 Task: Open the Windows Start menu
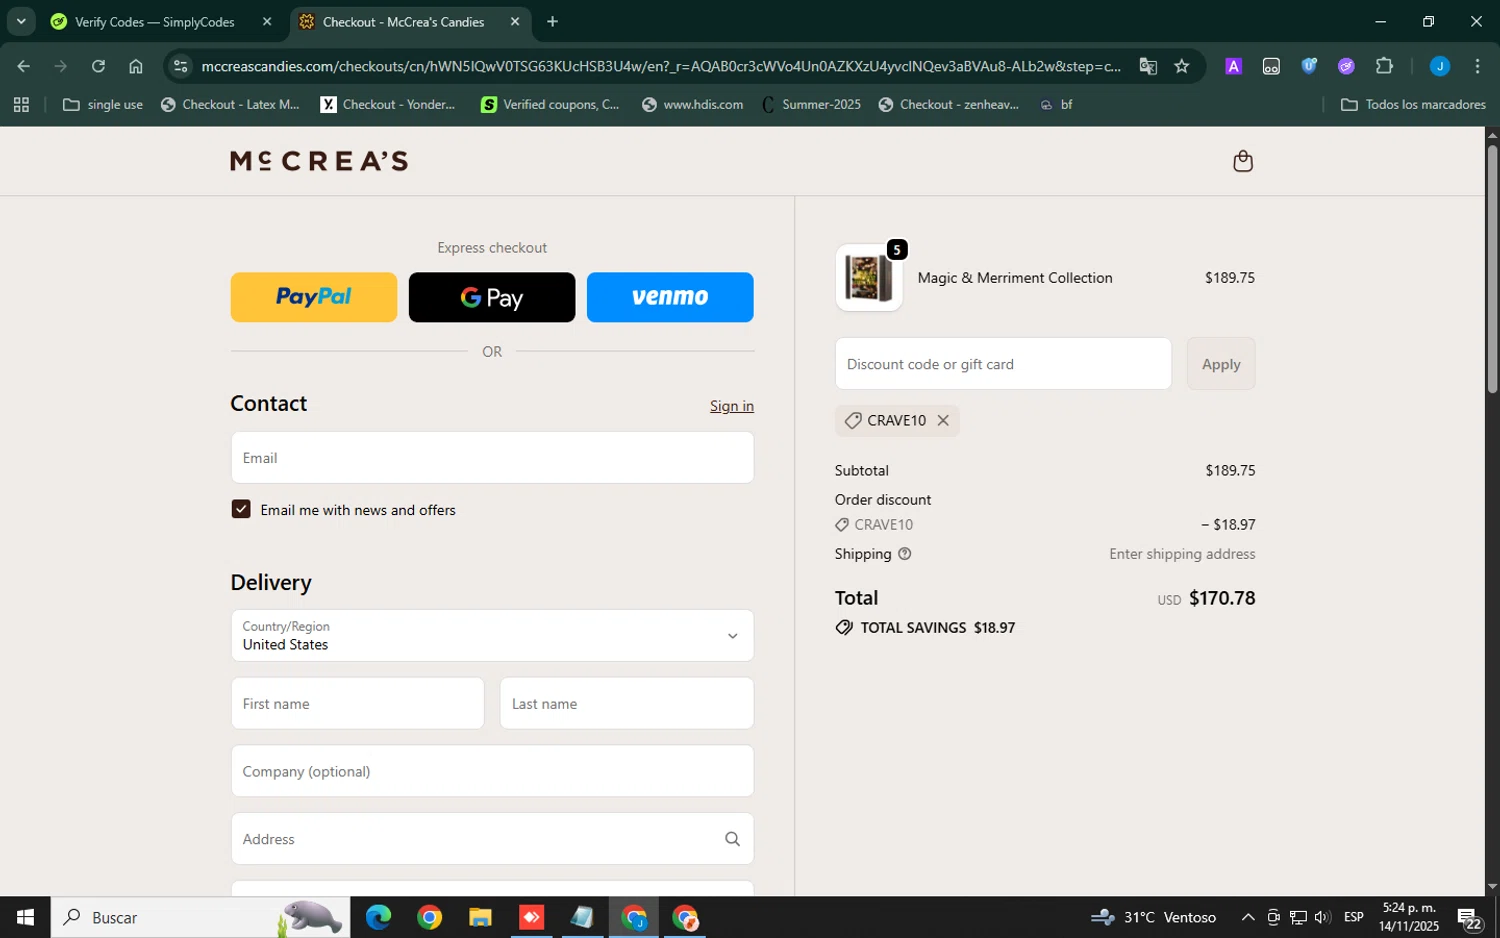pyautogui.click(x=25, y=917)
